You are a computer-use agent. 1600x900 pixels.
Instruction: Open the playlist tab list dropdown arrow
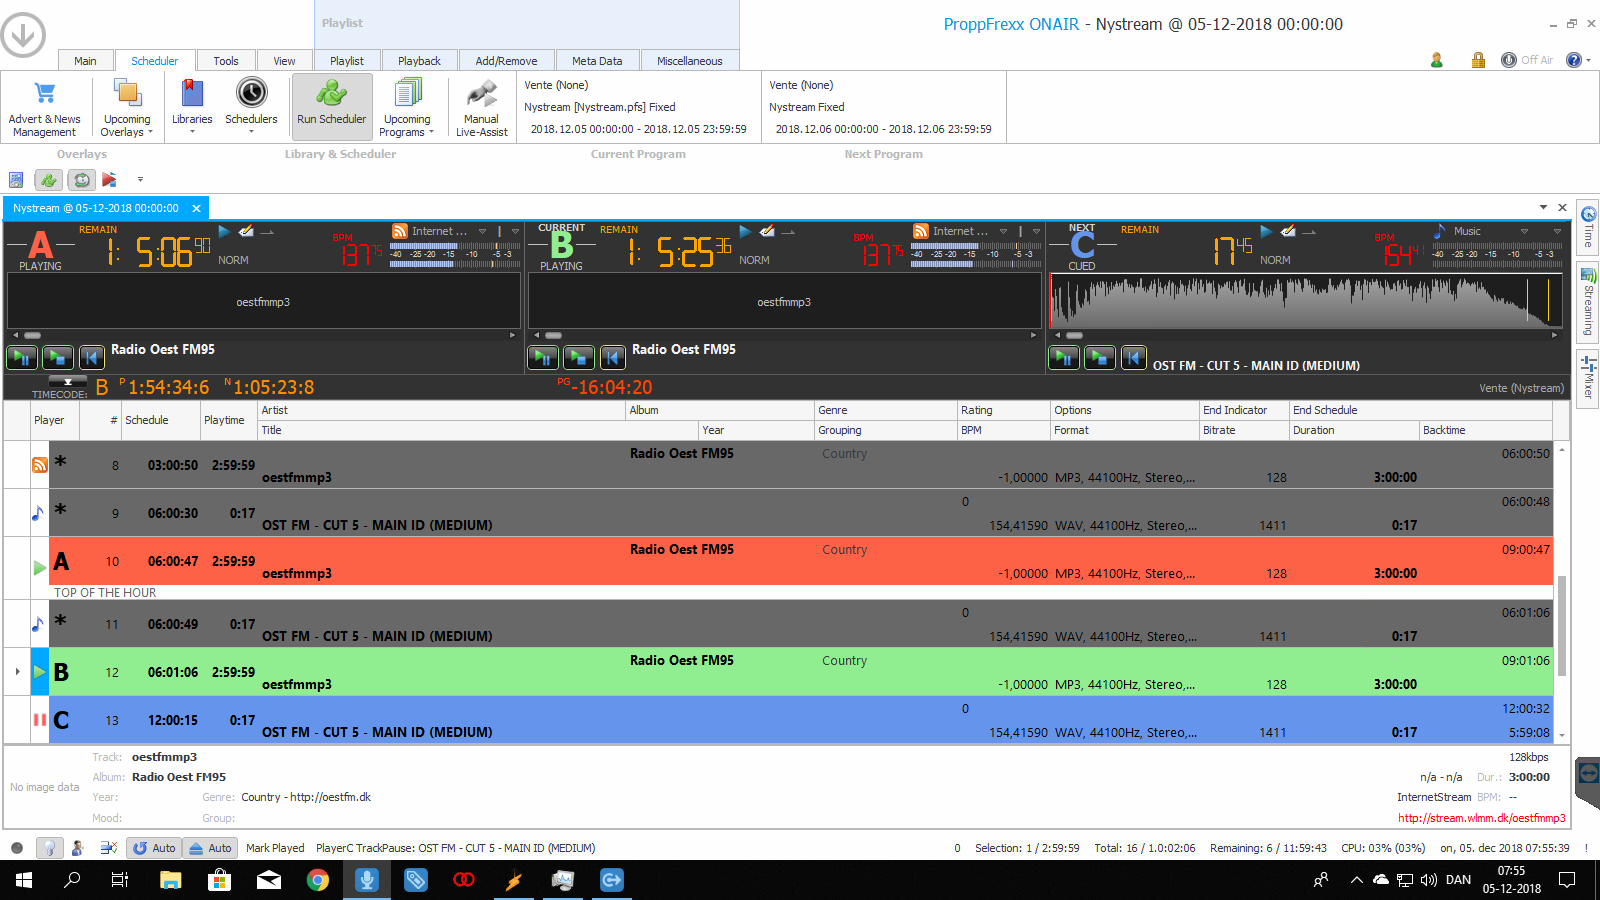pos(1543,208)
